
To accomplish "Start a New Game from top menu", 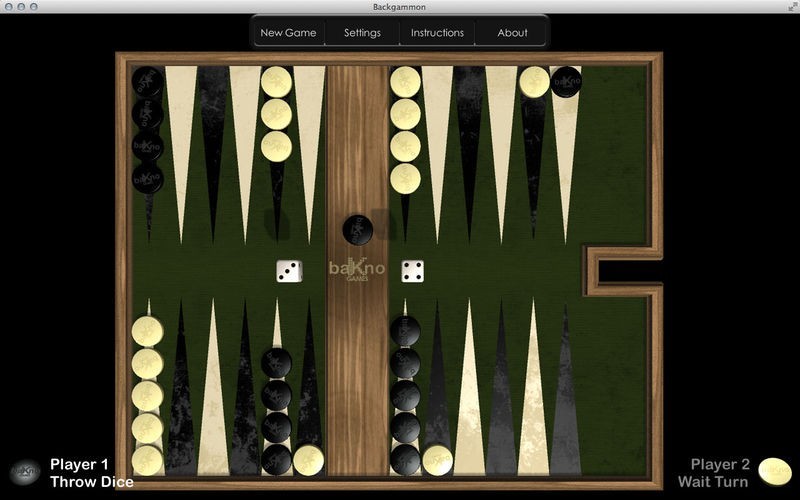I will pos(288,32).
